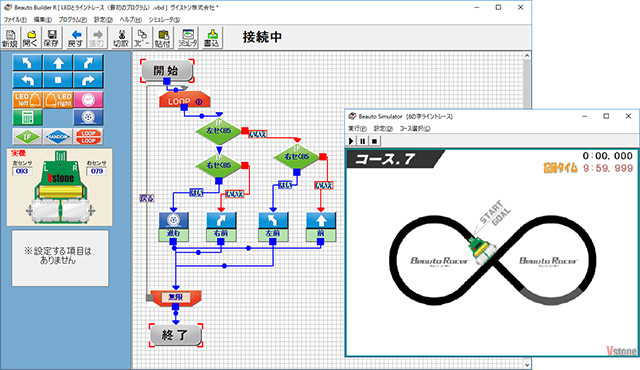This screenshot has height=370, width=640.
Task: Stop the simulator with stop button
Action: pyautogui.click(x=374, y=141)
